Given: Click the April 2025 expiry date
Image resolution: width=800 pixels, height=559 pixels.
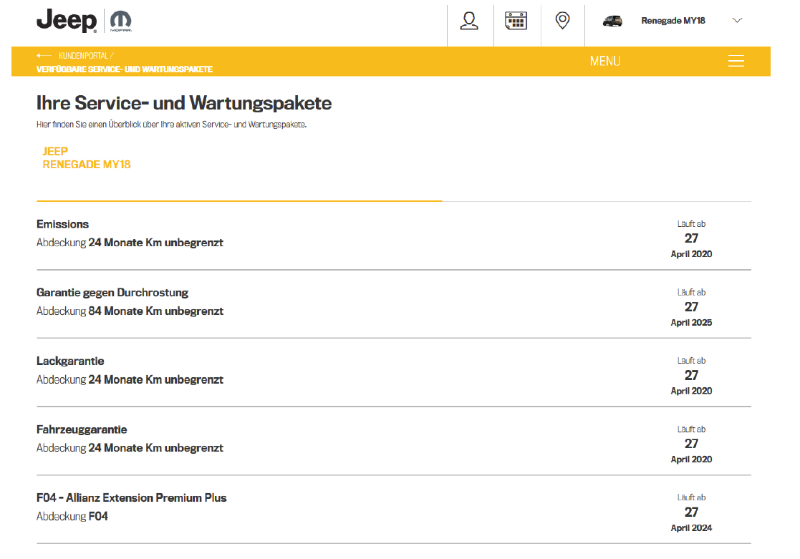Looking at the screenshot, I should coord(691,322).
